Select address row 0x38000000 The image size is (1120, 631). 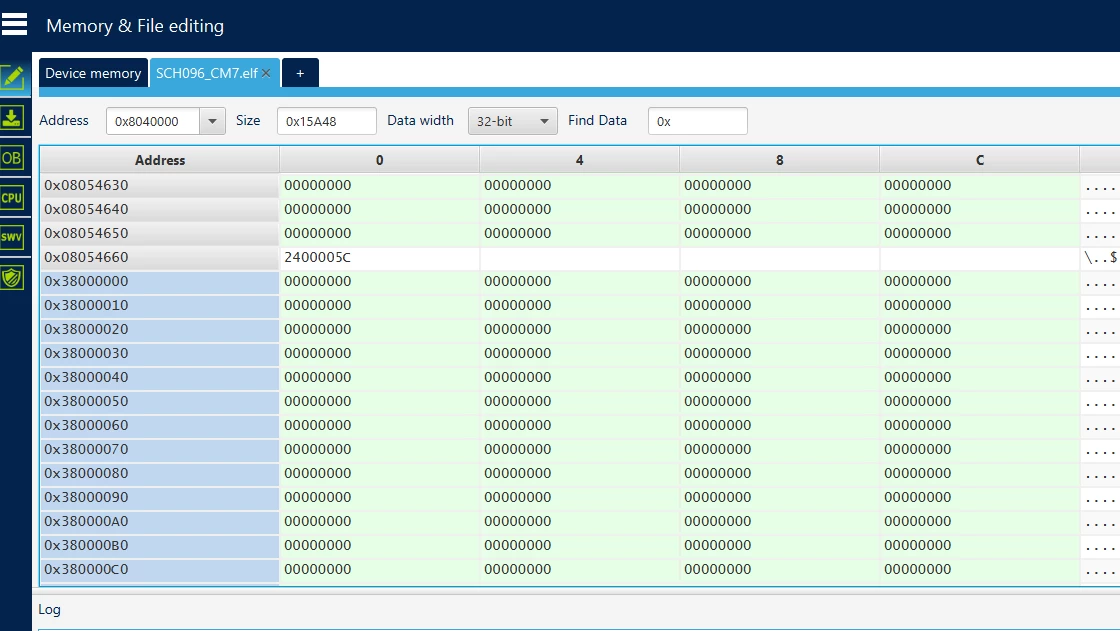(159, 282)
